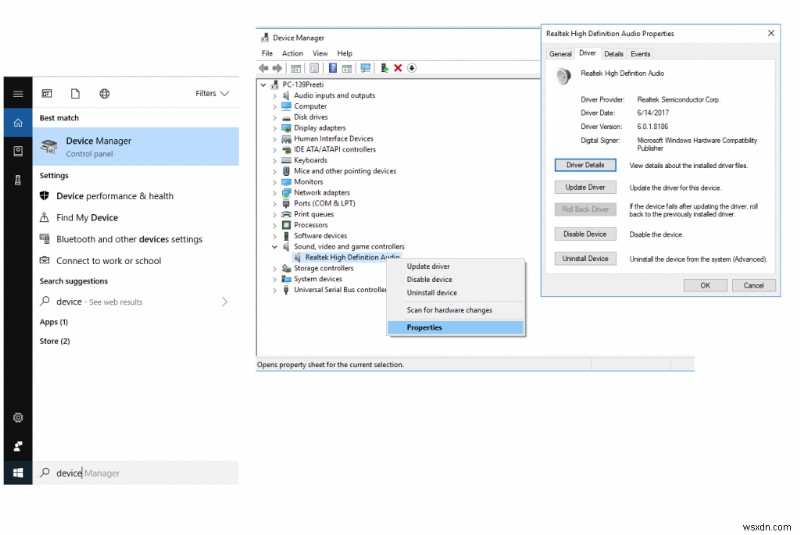The image size is (800, 535).
Task: Click Cancel in Realtek Properties dialog
Action: pos(754,285)
